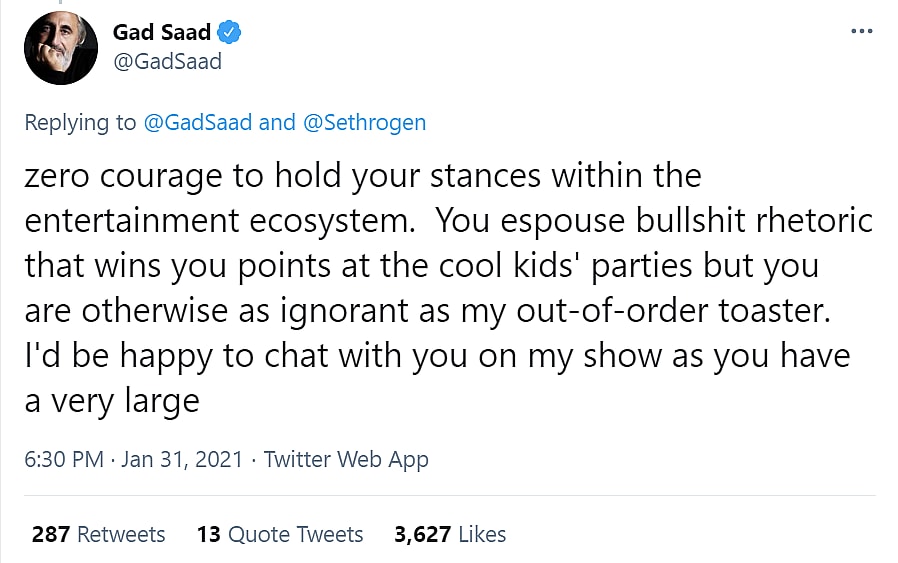
Task: Open @GadSaad mention in Replying to line
Action: click(199, 123)
